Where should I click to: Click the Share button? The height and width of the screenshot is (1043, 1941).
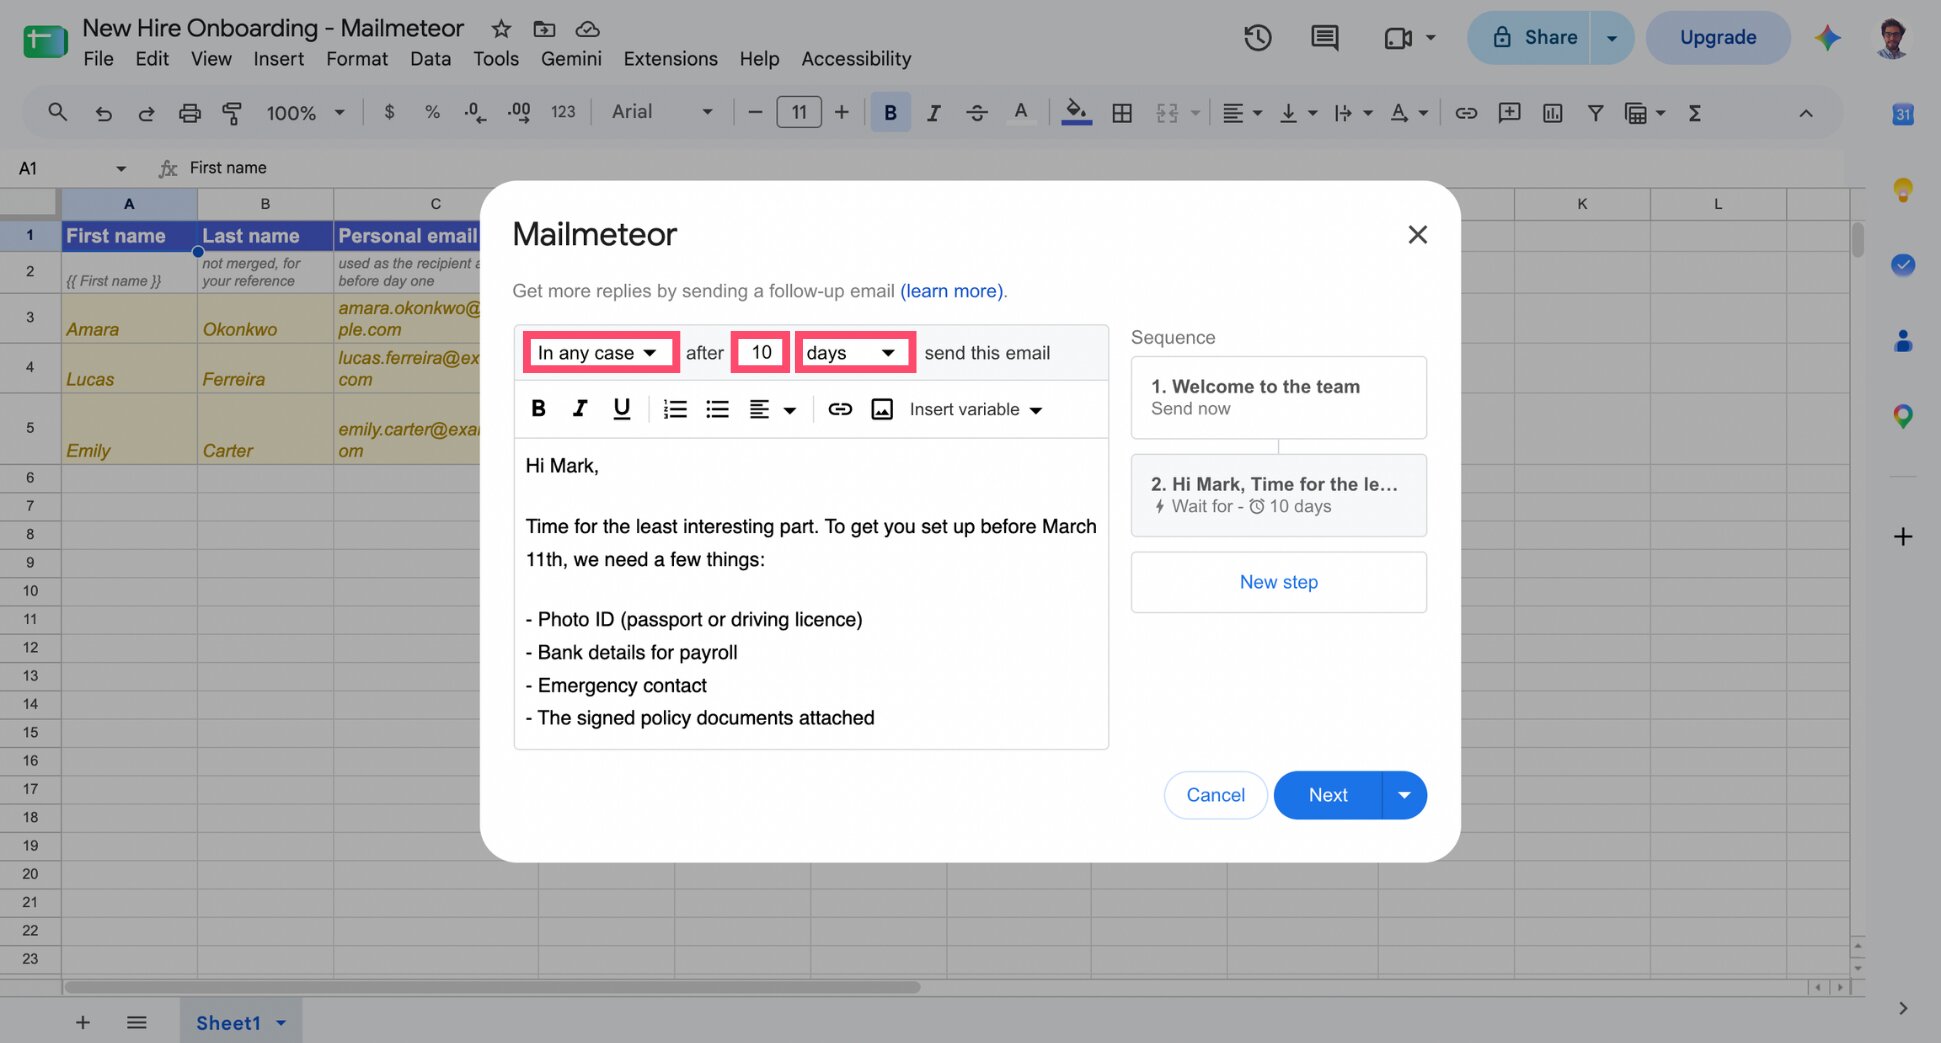(1528, 38)
